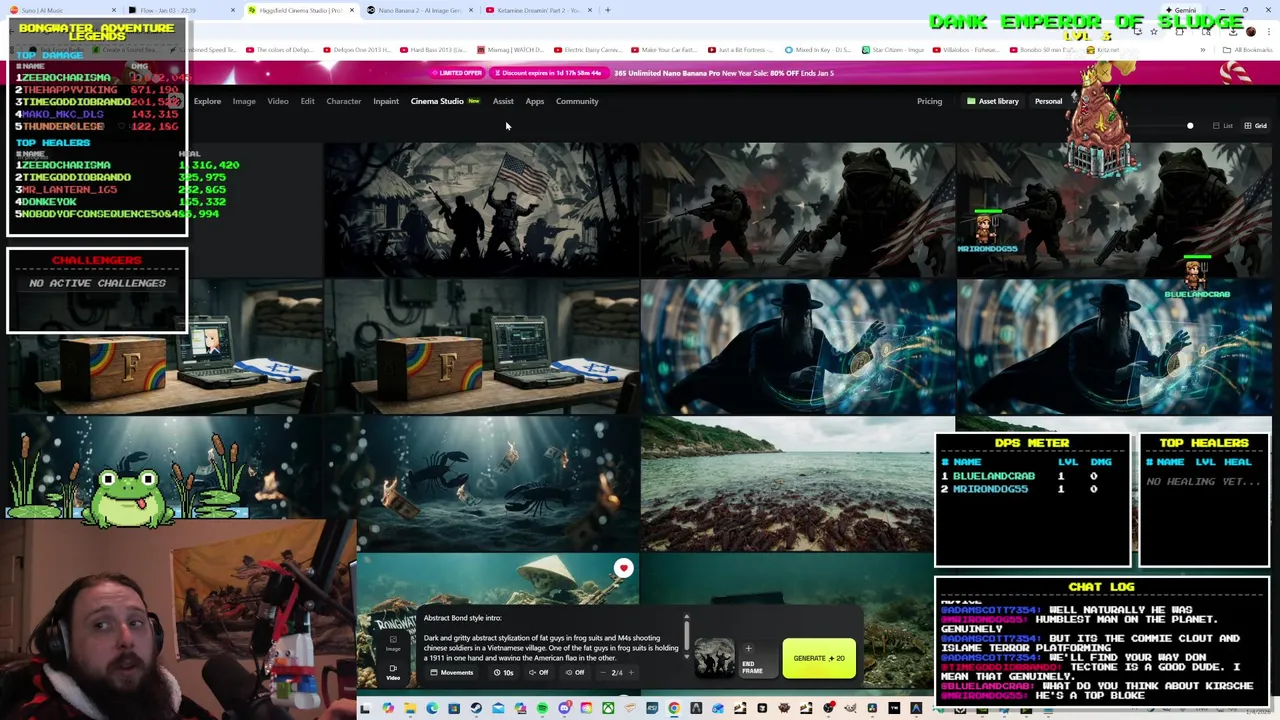Change the 10s duration setting
Image resolution: width=1280 pixels, height=720 pixels.
coord(504,672)
